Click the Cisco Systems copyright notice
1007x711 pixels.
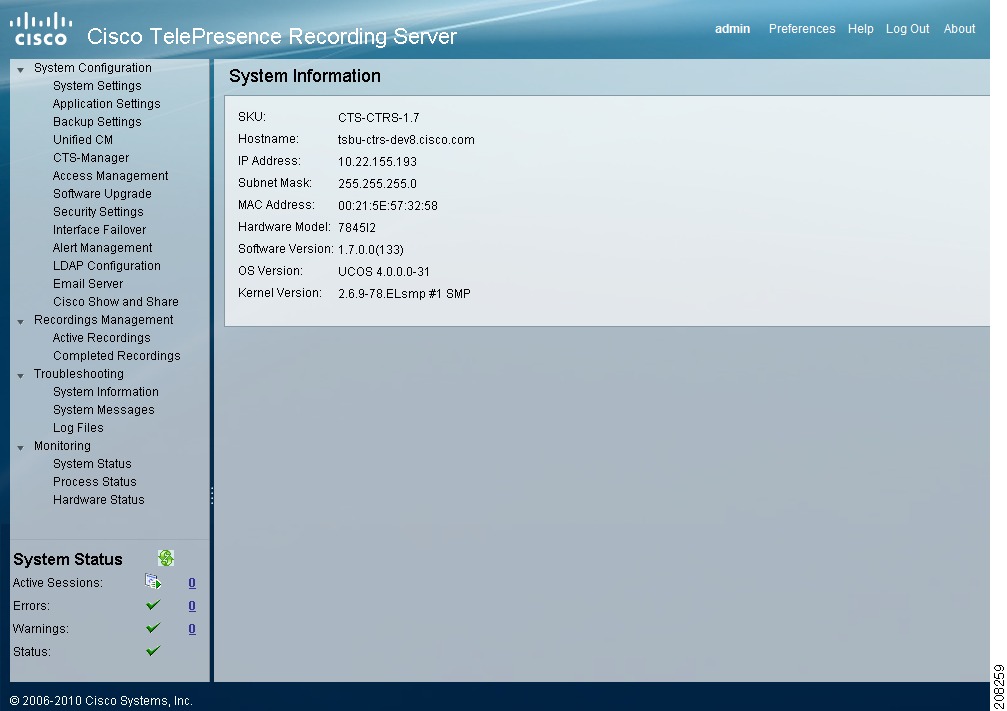click(x=101, y=701)
